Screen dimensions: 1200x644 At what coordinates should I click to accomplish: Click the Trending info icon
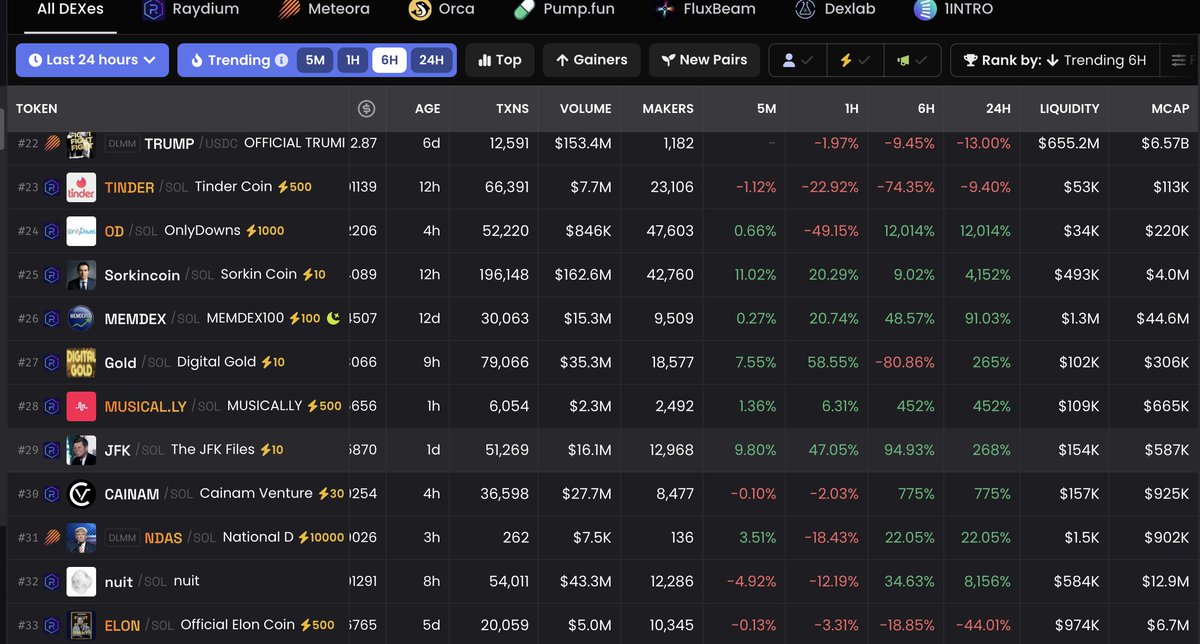tap(282, 60)
